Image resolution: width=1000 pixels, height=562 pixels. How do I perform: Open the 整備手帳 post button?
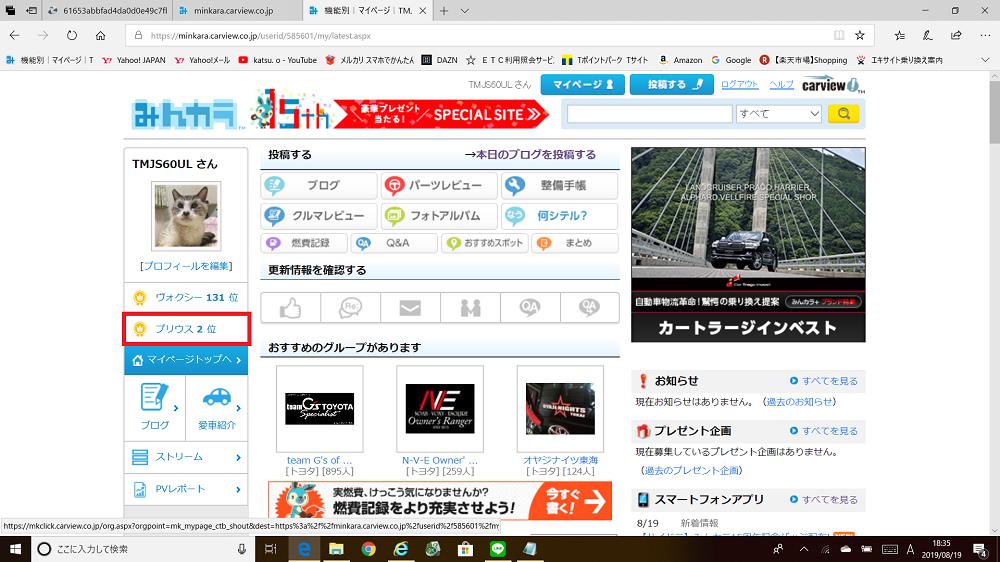559,186
